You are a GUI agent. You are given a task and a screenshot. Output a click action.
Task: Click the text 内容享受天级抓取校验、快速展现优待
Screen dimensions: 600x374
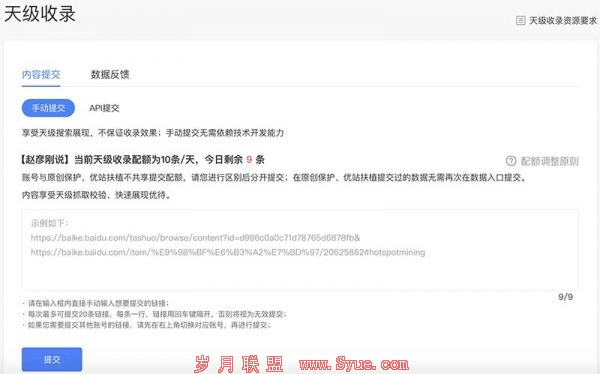[x=96, y=195]
